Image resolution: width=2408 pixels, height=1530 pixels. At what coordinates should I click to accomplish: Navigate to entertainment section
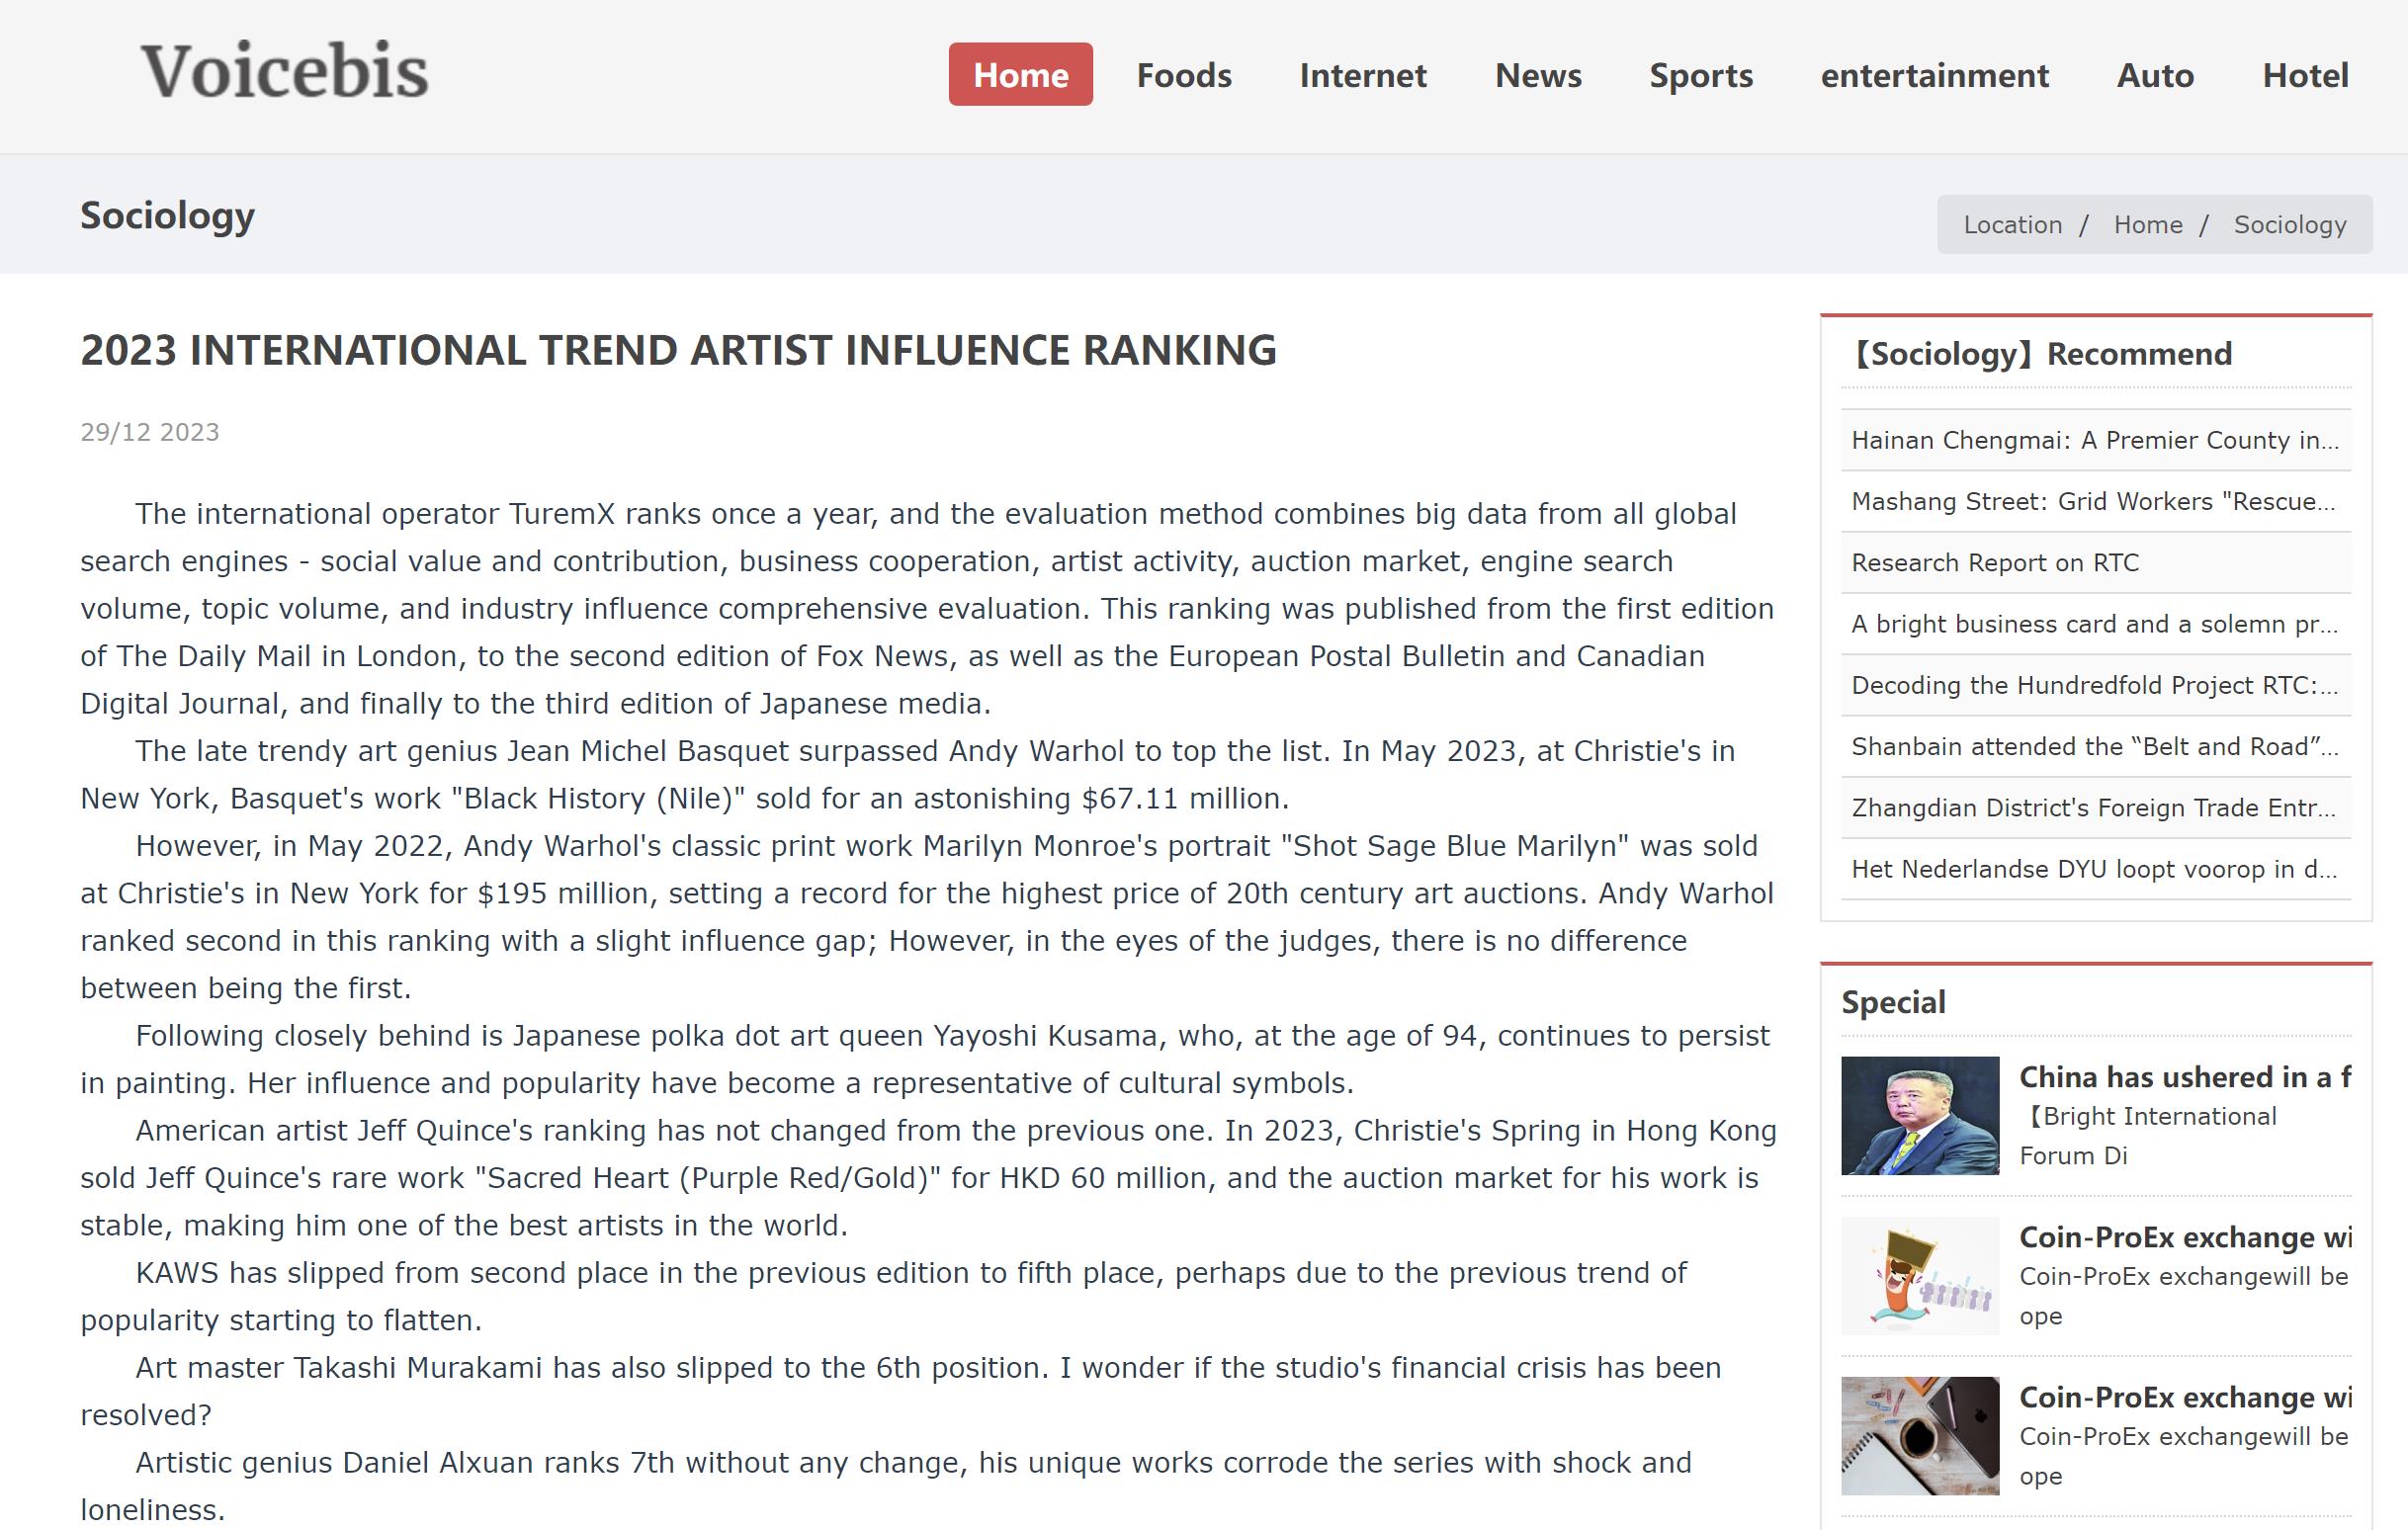[x=1935, y=75]
